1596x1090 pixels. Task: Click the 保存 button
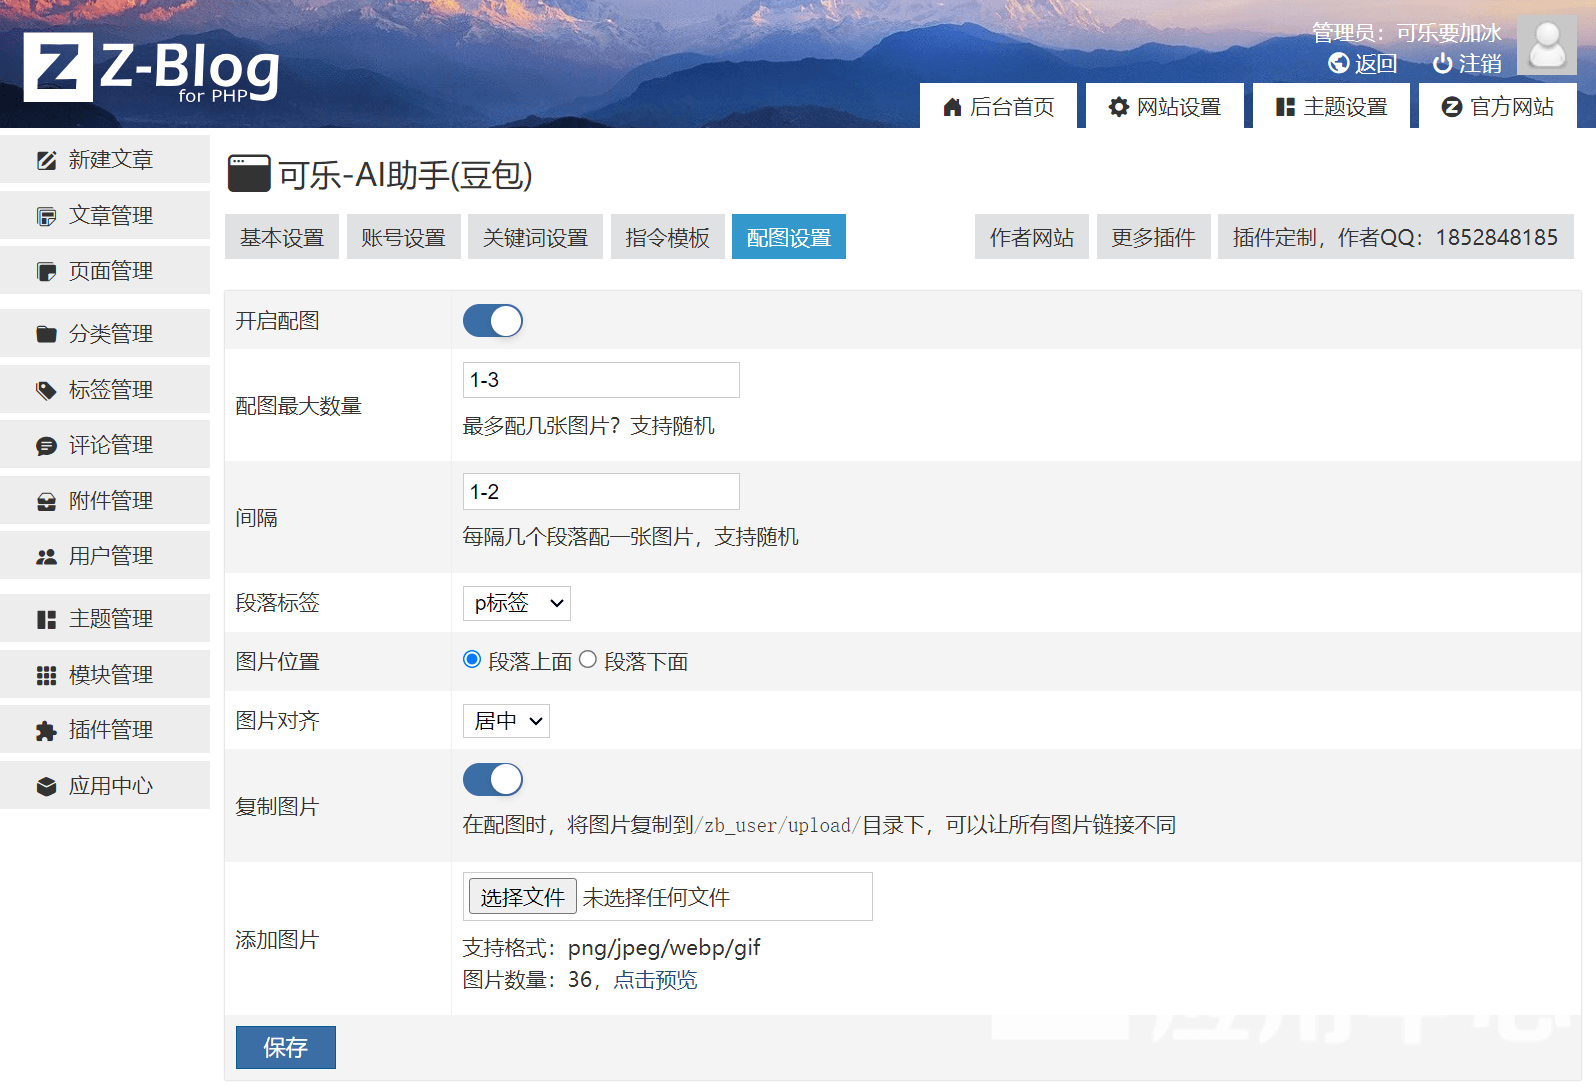tap(286, 1047)
